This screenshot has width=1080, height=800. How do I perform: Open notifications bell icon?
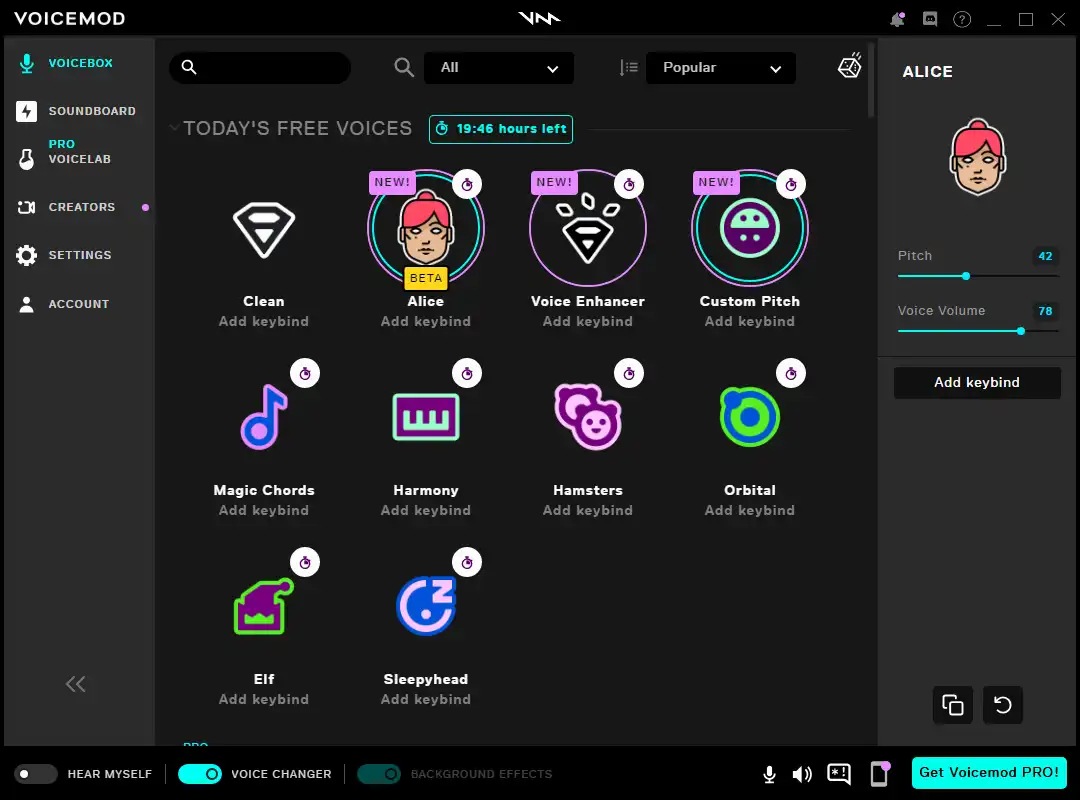[x=897, y=19]
